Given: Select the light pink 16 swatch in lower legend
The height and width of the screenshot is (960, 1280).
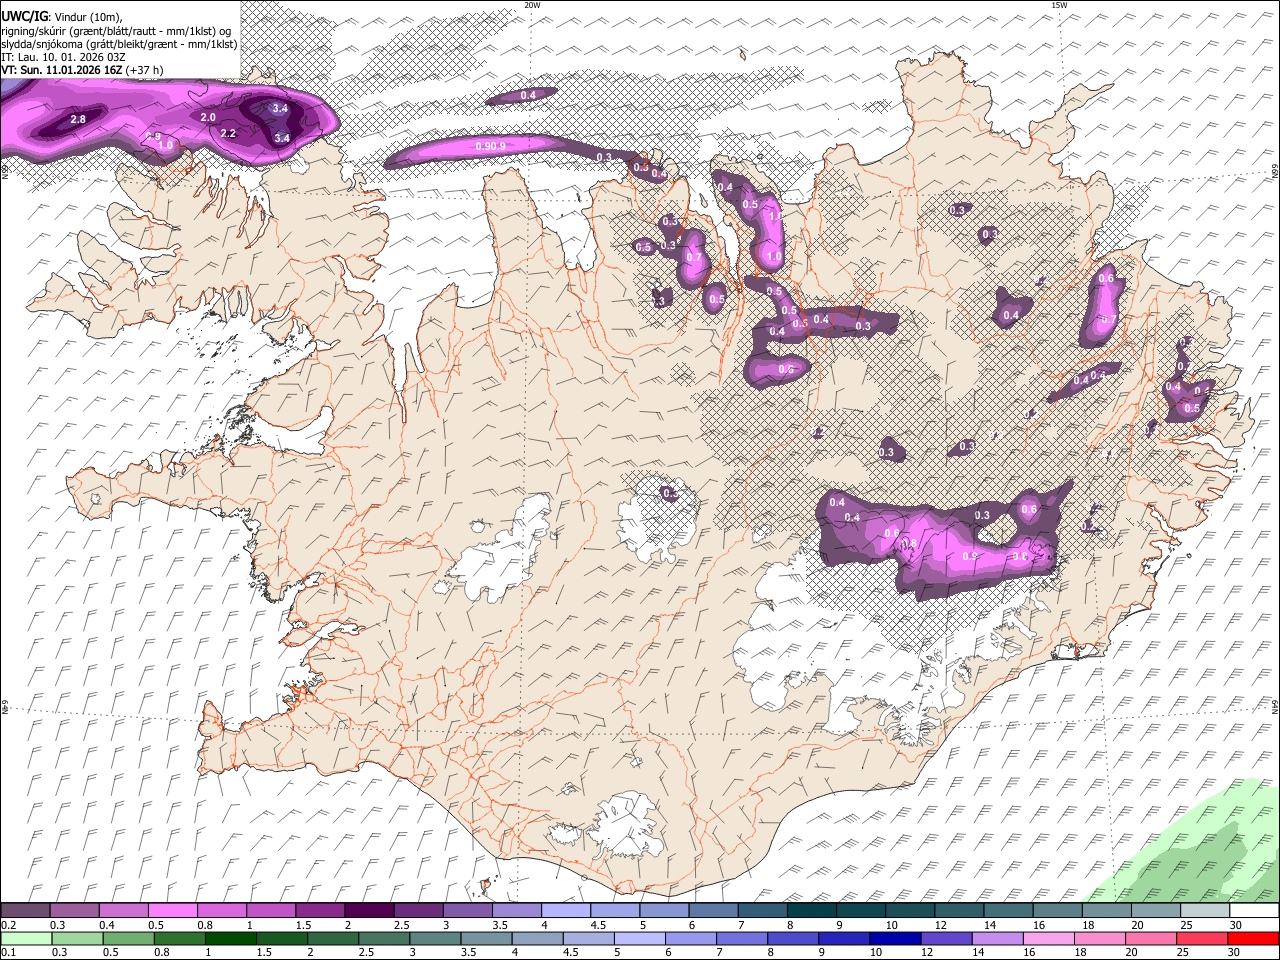Looking at the screenshot, I should tap(1049, 938).
